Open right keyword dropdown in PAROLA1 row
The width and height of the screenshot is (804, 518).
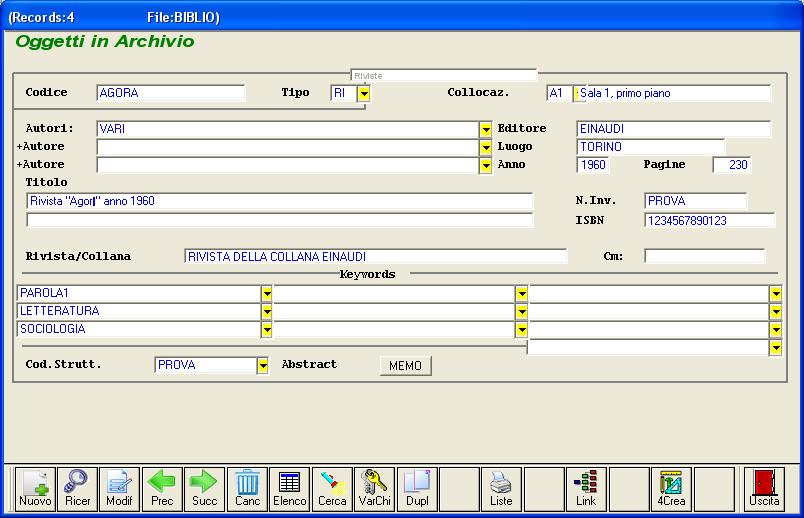776,293
